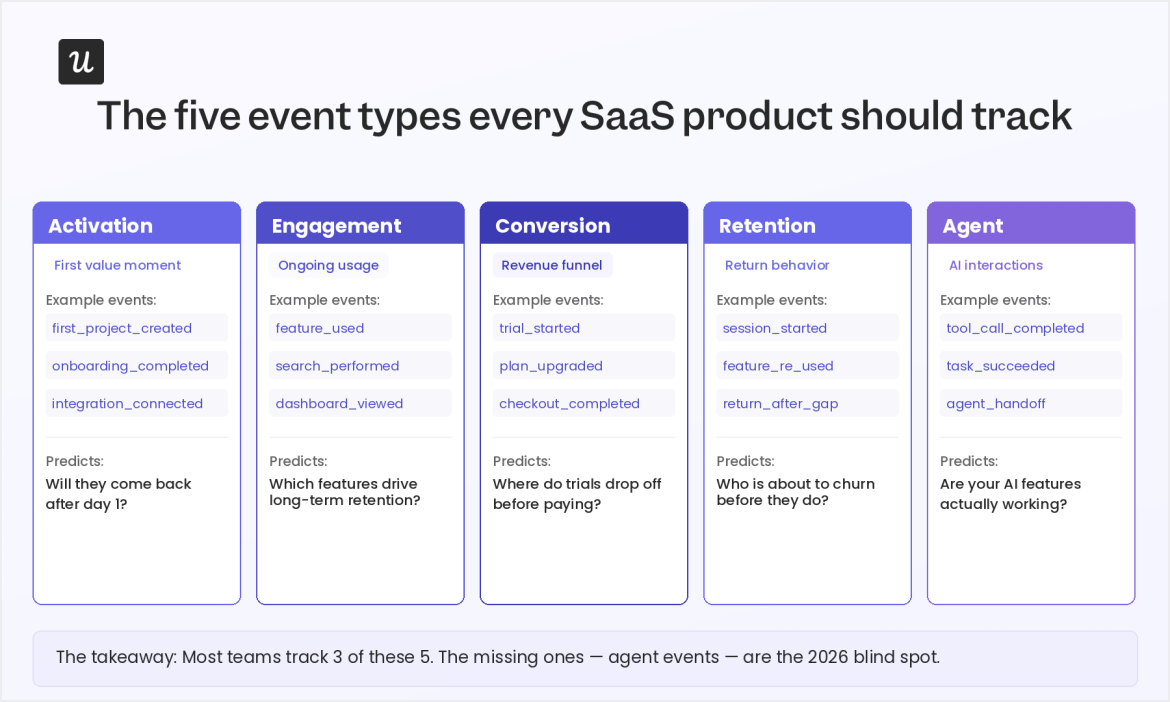Select the onboarding_completed event chip
The width and height of the screenshot is (1170, 702).
click(x=137, y=366)
